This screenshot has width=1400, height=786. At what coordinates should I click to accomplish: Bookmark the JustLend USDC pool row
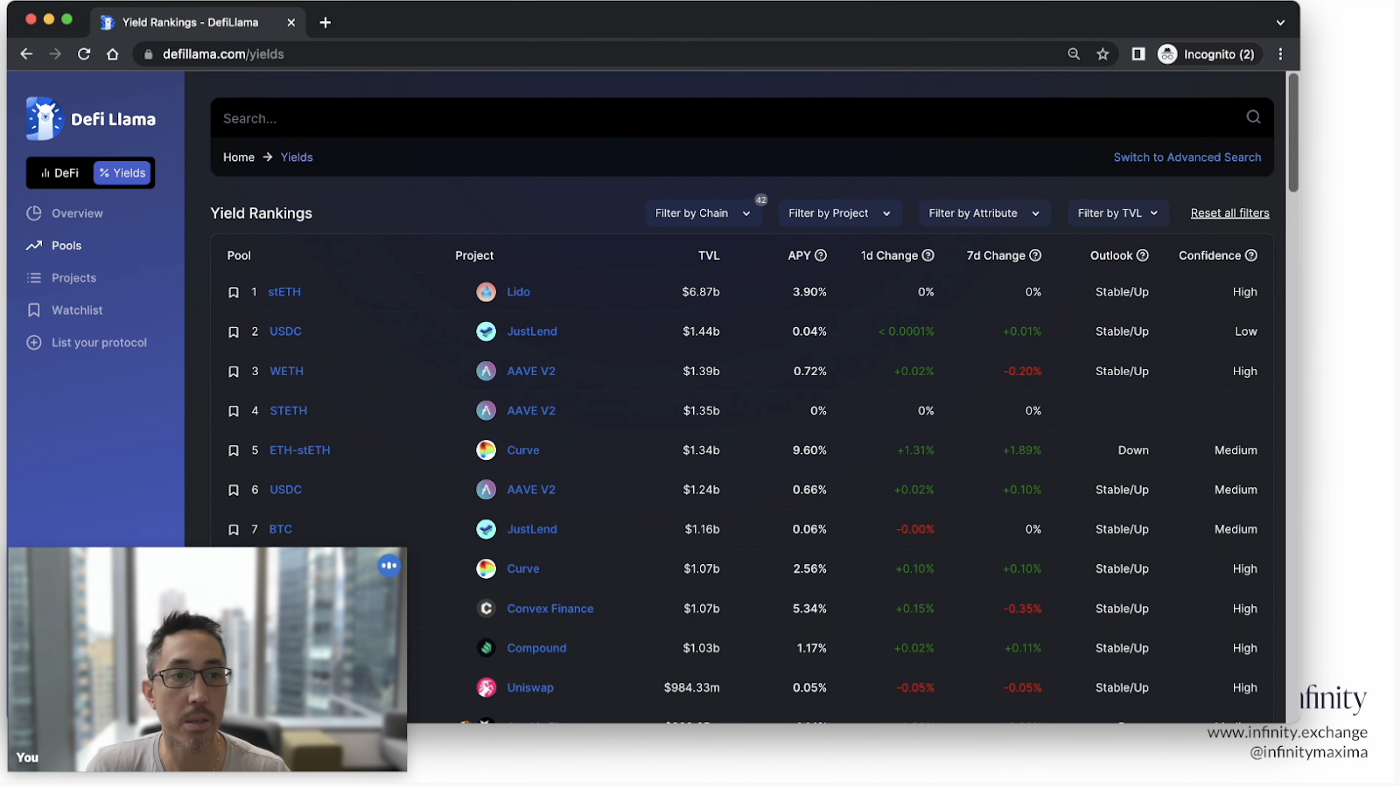[x=233, y=332]
